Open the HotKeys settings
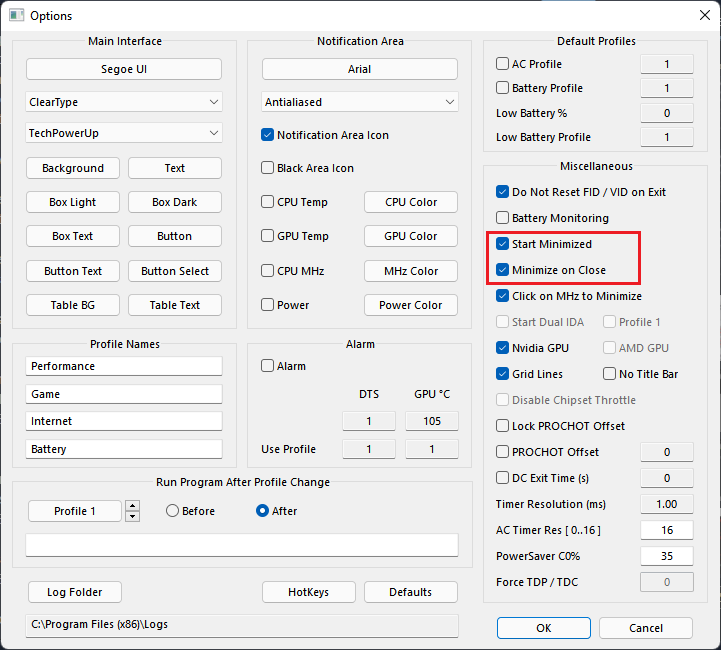721x650 pixels. pyautogui.click(x=308, y=592)
